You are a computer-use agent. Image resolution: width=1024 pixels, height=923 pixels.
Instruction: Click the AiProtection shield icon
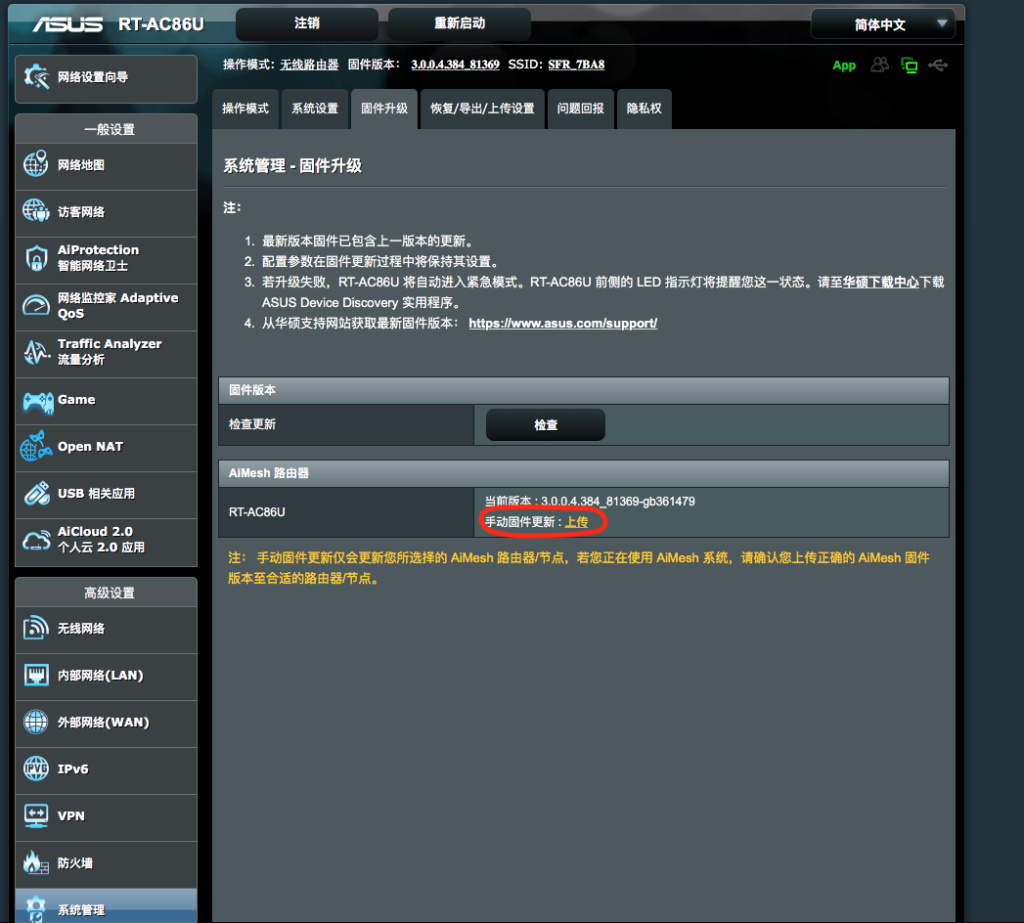point(36,258)
